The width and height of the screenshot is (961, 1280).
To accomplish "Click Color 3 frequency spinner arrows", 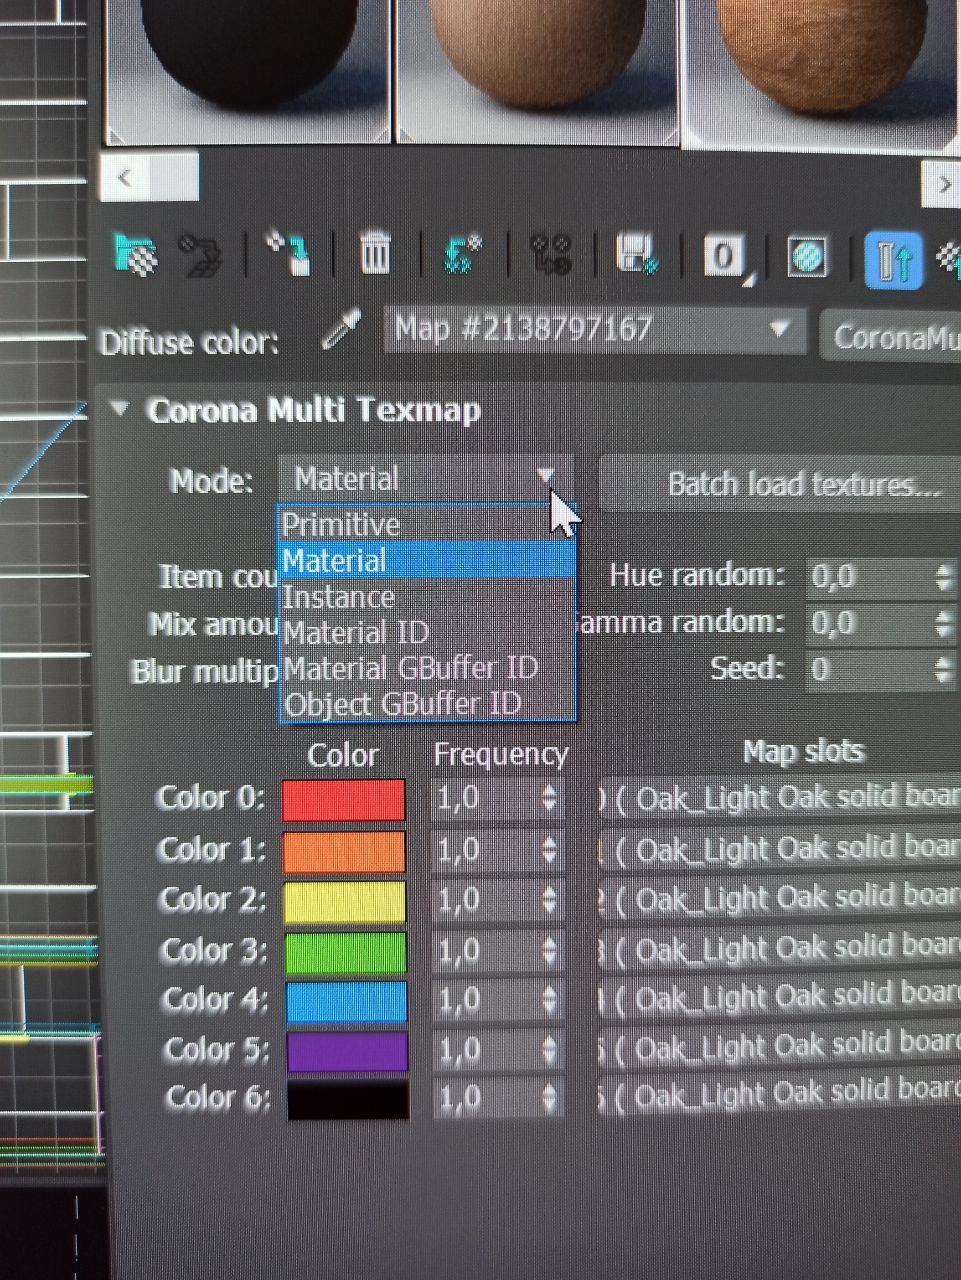I will coord(549,950).
